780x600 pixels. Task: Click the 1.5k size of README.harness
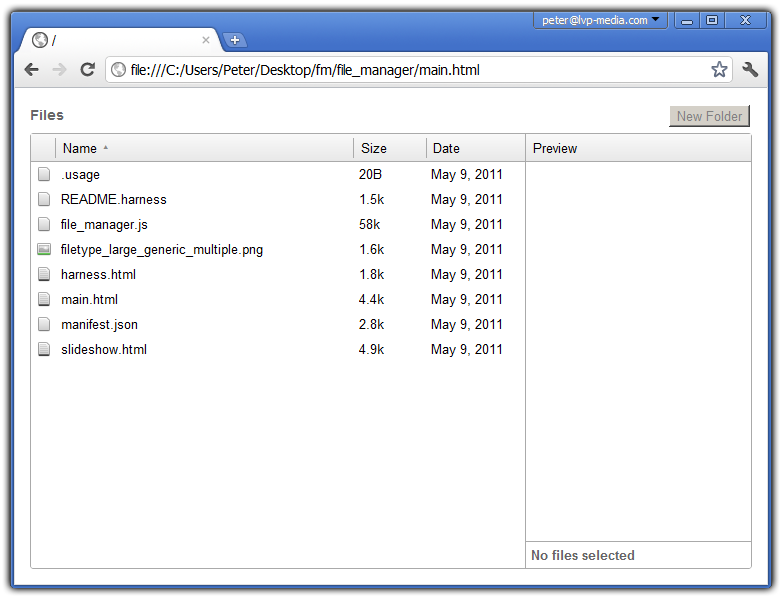pos(372,200)
